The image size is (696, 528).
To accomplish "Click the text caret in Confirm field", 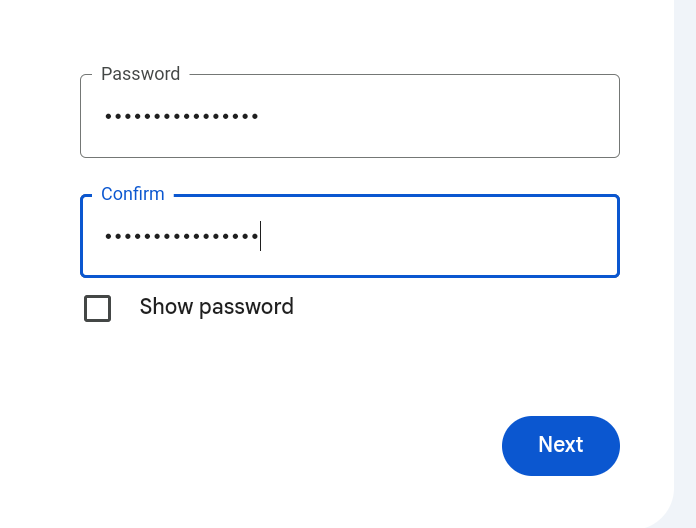I will pyautogui.click(x=260, y=237).
